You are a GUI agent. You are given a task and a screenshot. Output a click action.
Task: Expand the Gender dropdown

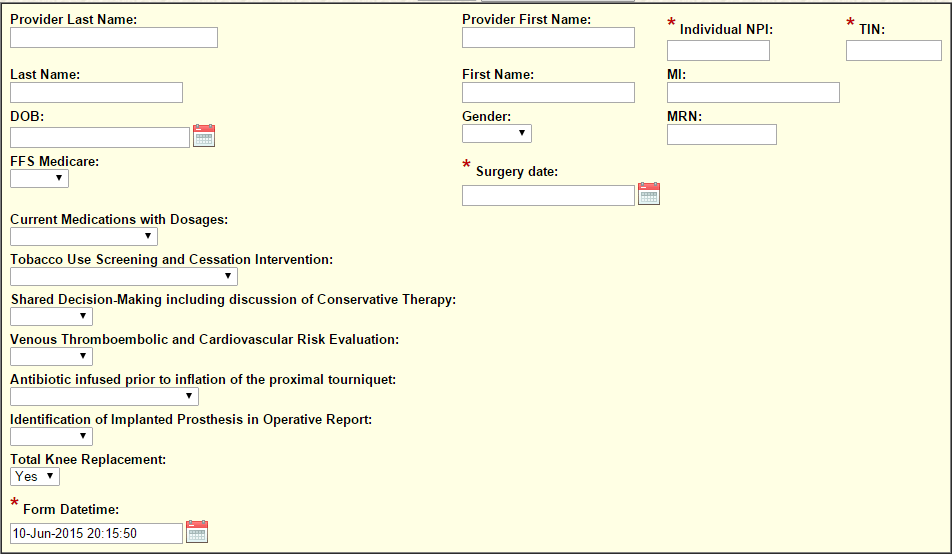(x=497, y=133)
